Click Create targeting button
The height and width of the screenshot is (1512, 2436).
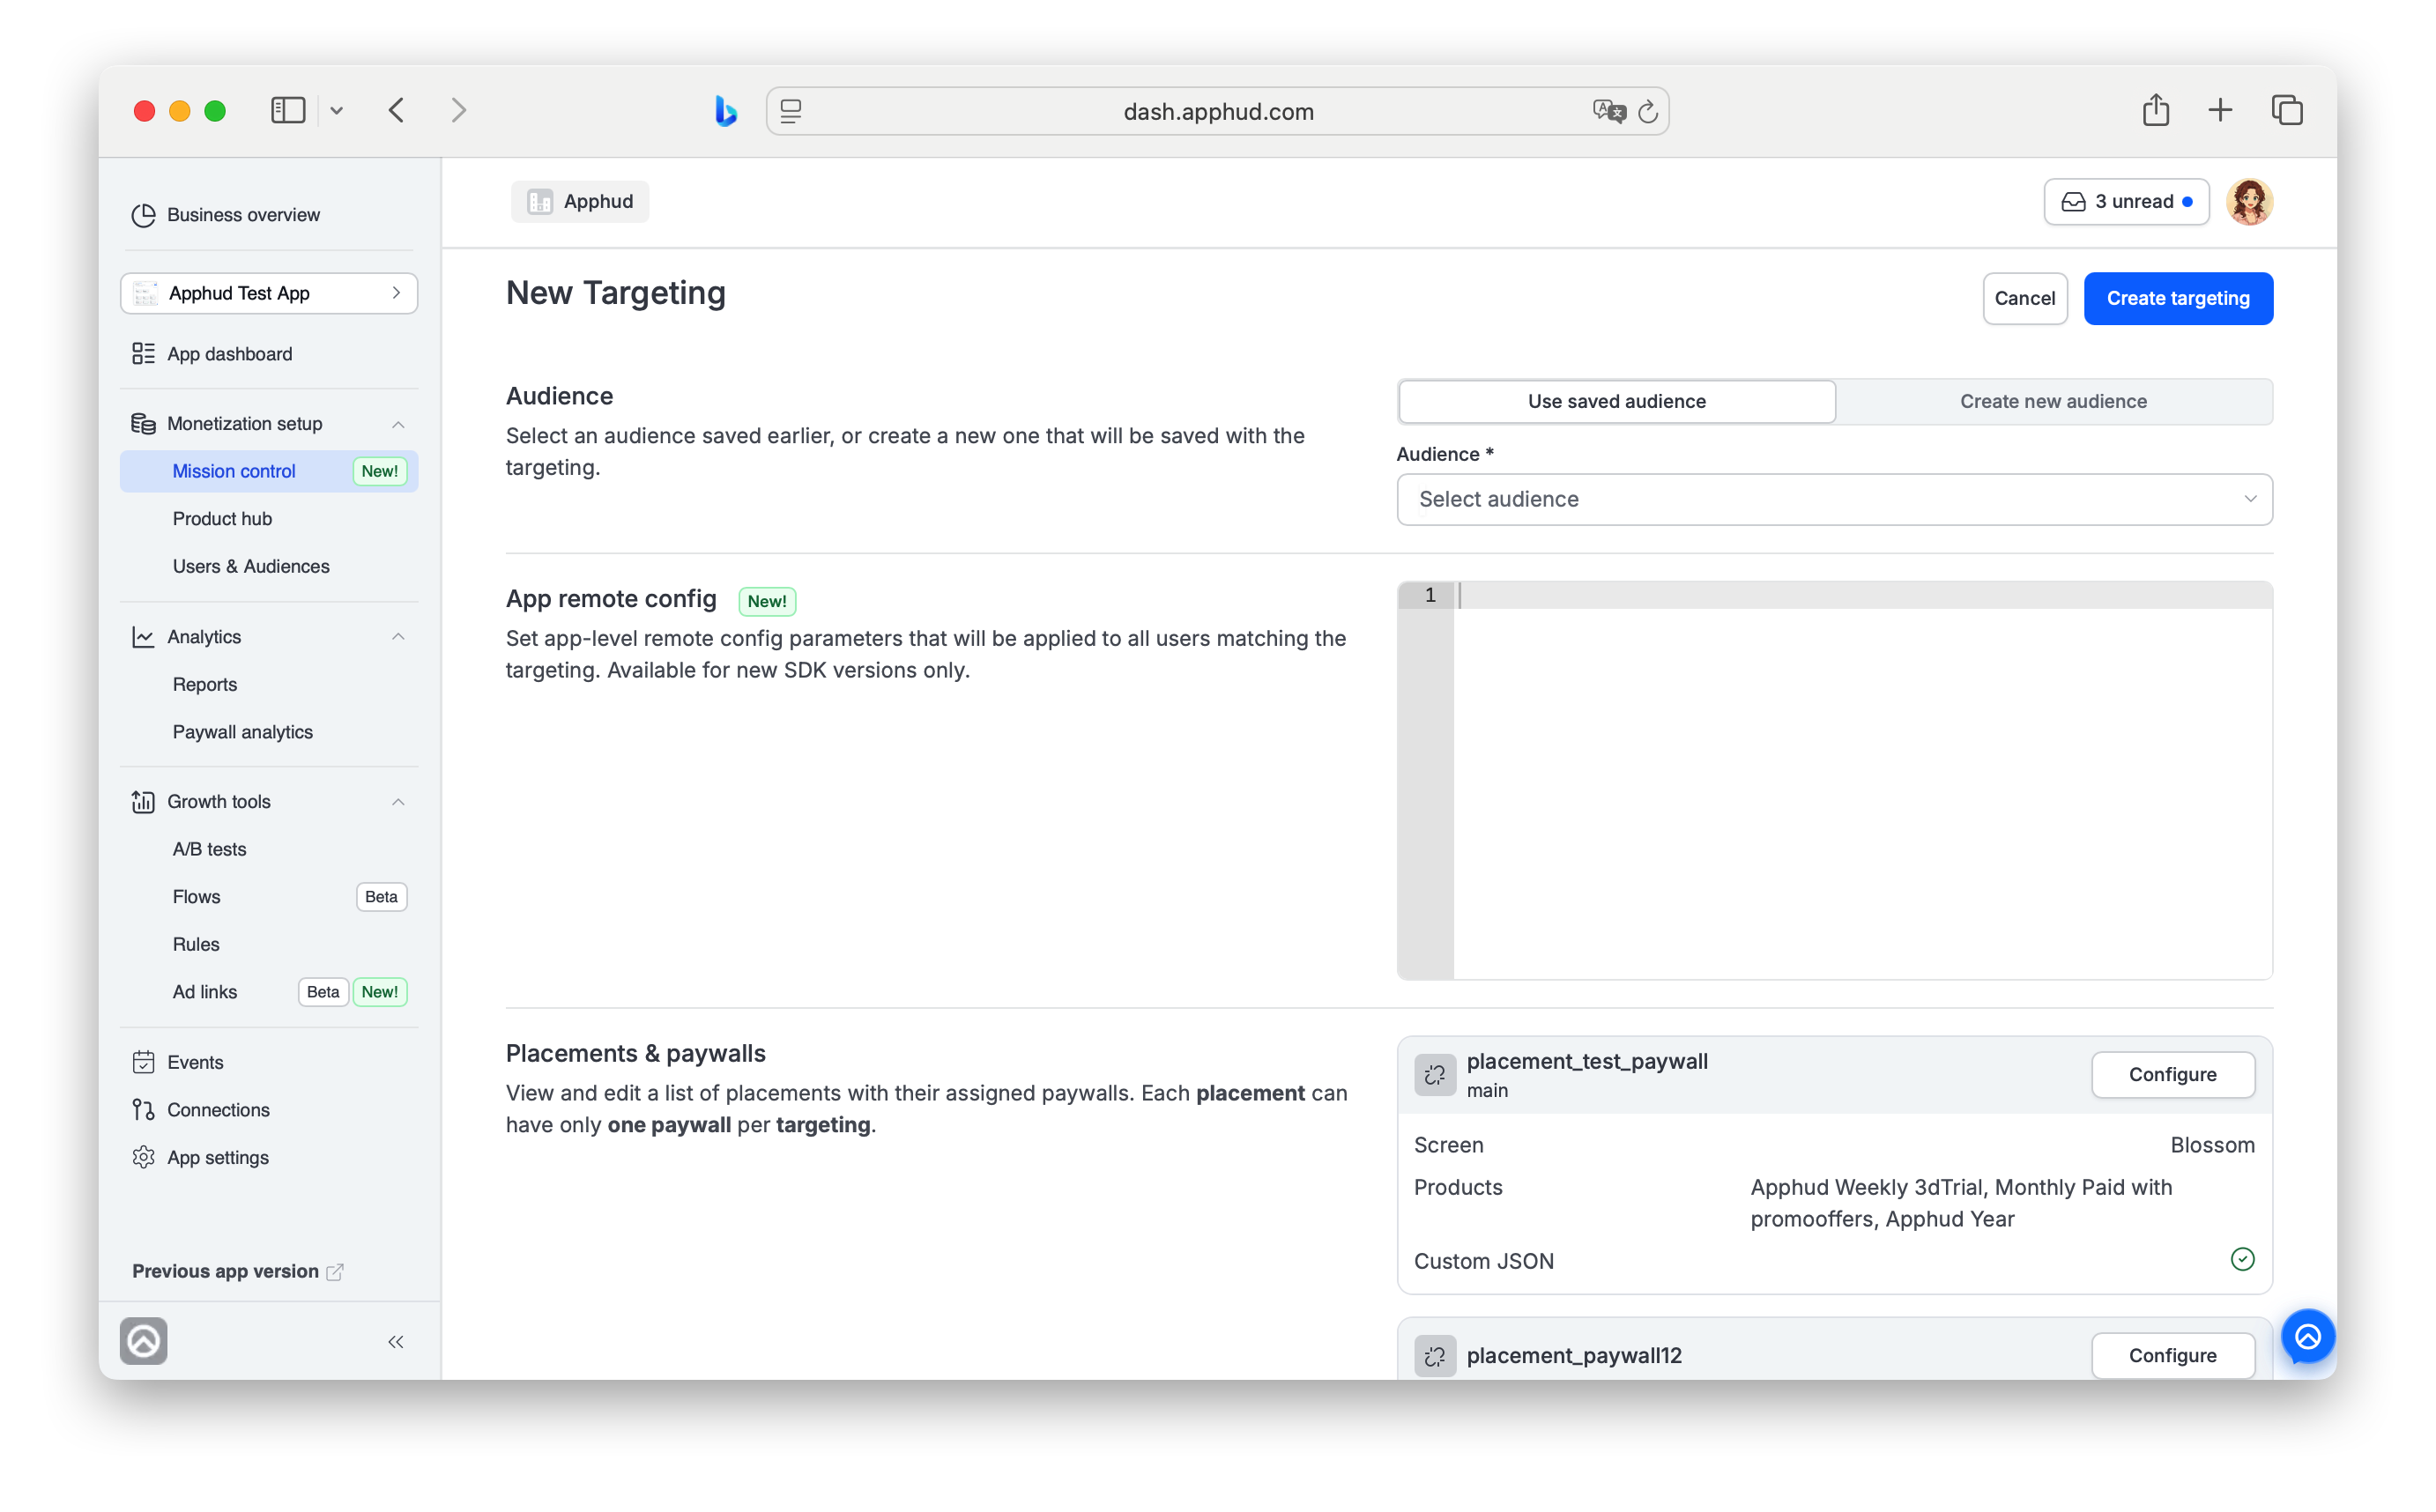[2178, 299]
